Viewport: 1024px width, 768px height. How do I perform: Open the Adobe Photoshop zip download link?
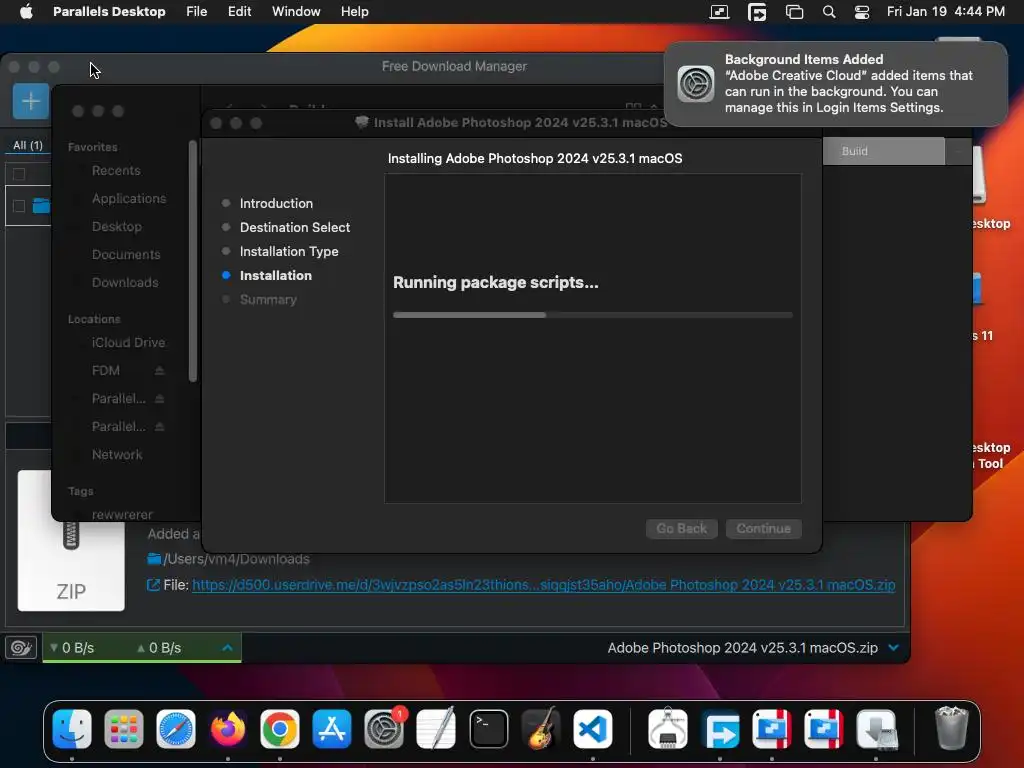[x=543, y=585]
